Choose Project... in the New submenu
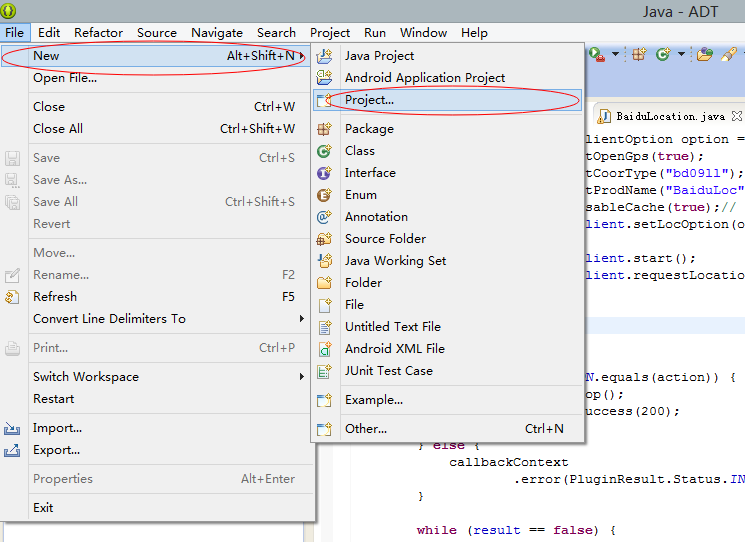 369,100
